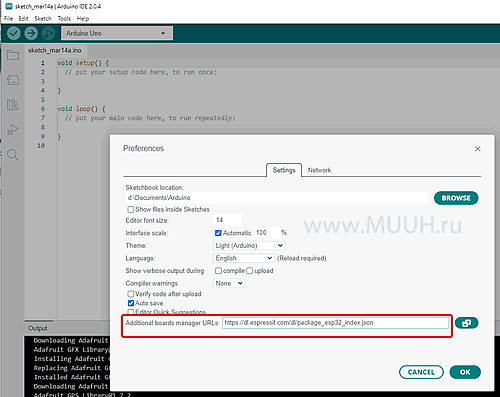Viewport: 500px width, 397px height.
Task: Toggle the Auto save checkbox
Action: pos(131,303)
